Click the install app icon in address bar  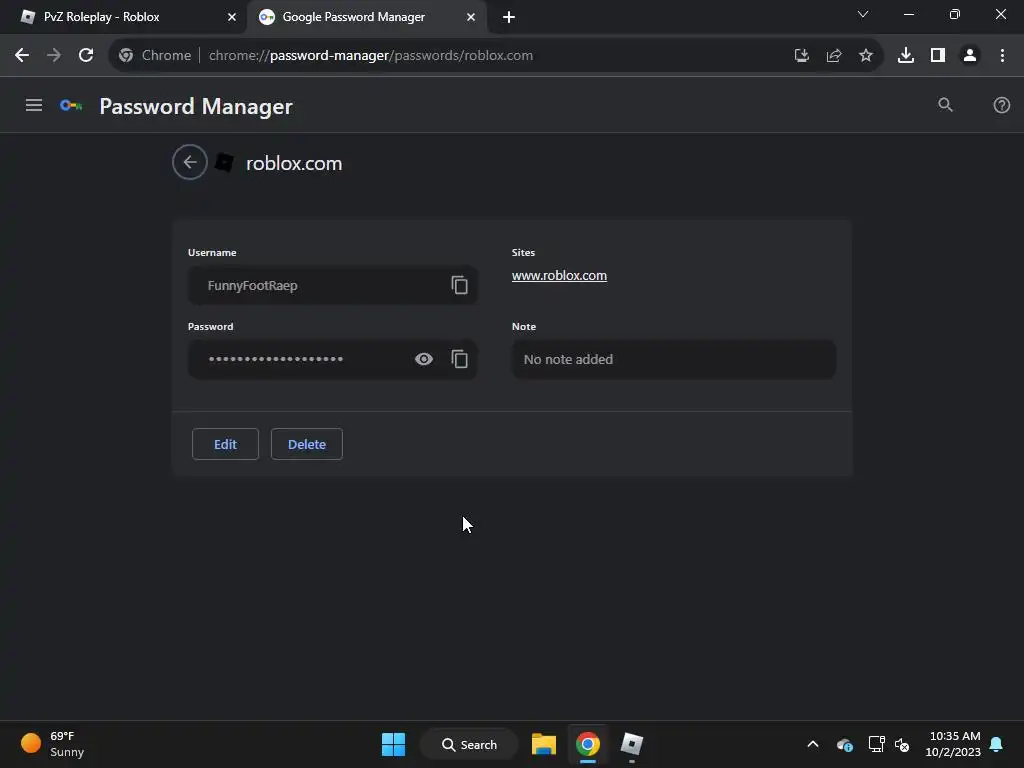tap(801, 56)
